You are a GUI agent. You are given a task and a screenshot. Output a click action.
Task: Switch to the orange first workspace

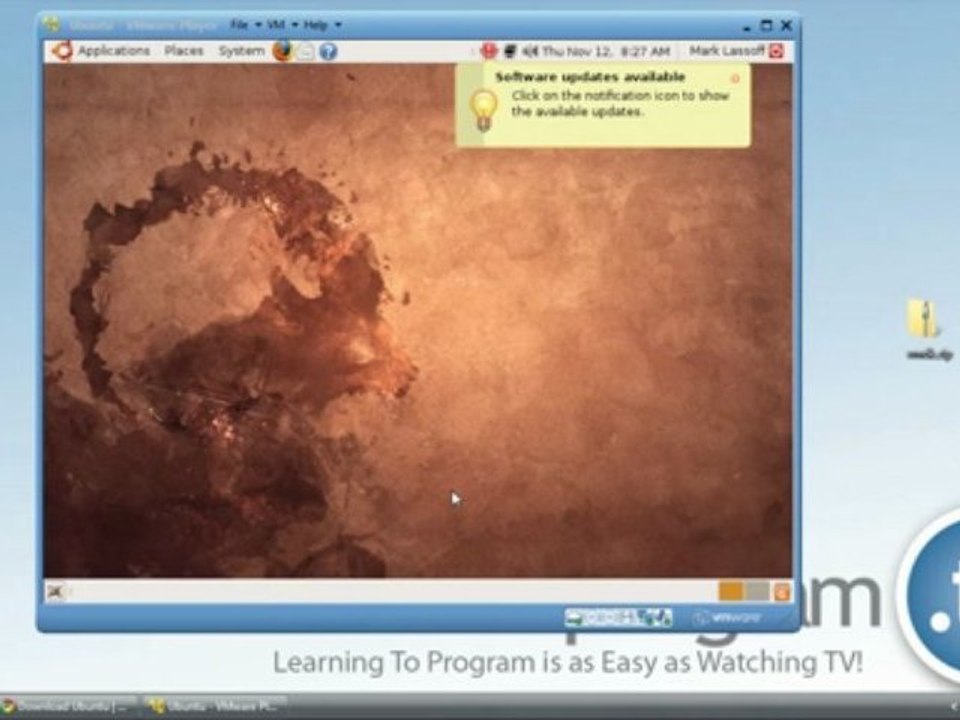pyautogui.click(x=730, y=591)
